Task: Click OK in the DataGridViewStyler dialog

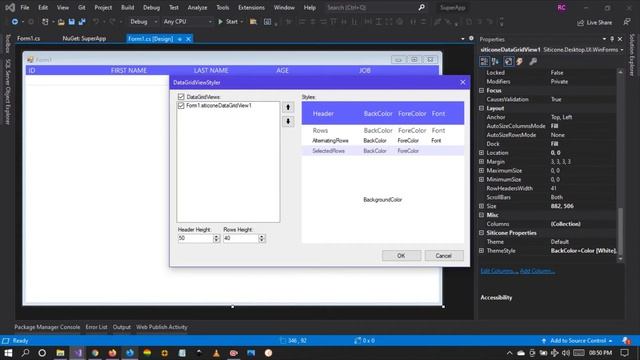Action: click(401, 256)
